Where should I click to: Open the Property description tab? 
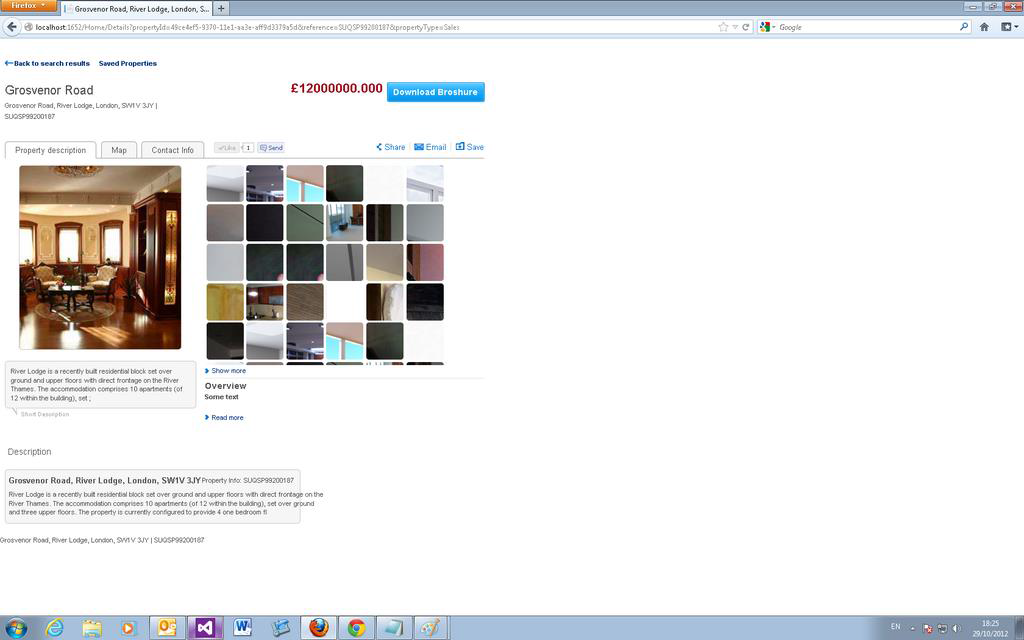click(50, 150)
